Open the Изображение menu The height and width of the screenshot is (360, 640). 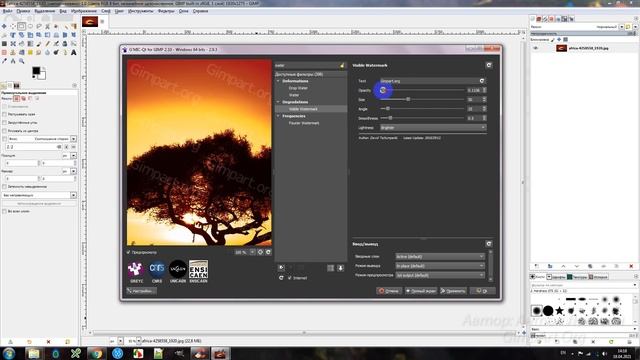coord(84,11)
